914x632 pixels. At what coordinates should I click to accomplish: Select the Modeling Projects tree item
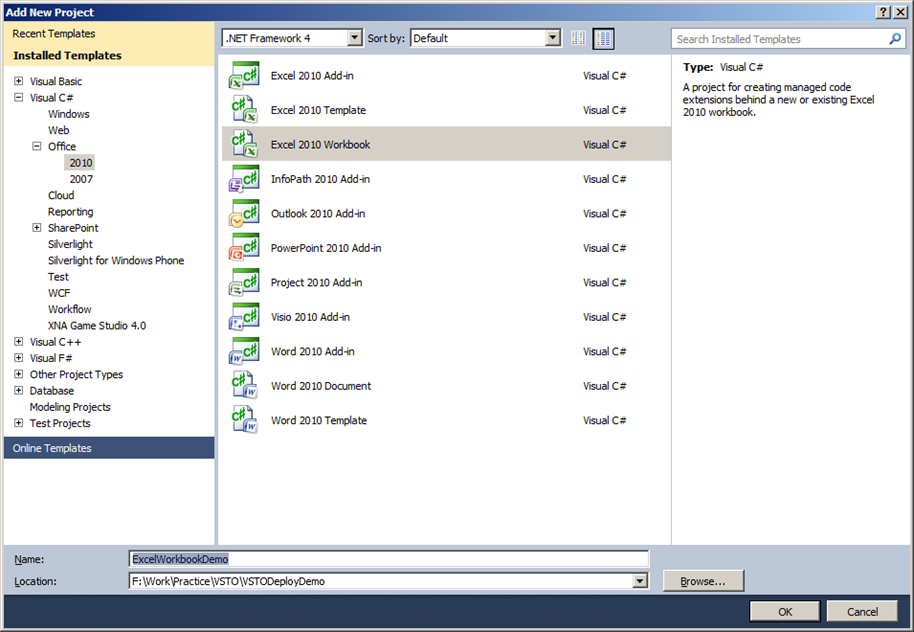click(x=70, y=407)
